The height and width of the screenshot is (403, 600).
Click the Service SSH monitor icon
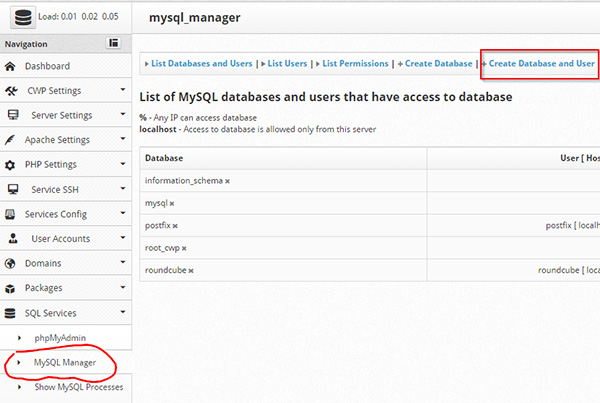point(12,189)
